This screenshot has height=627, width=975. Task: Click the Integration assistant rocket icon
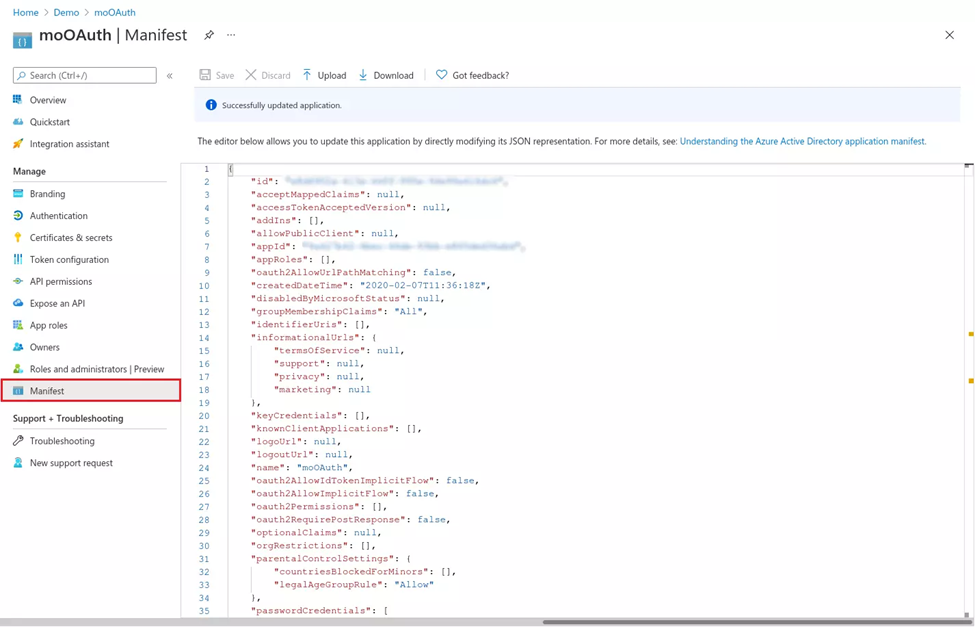point(18,144)
